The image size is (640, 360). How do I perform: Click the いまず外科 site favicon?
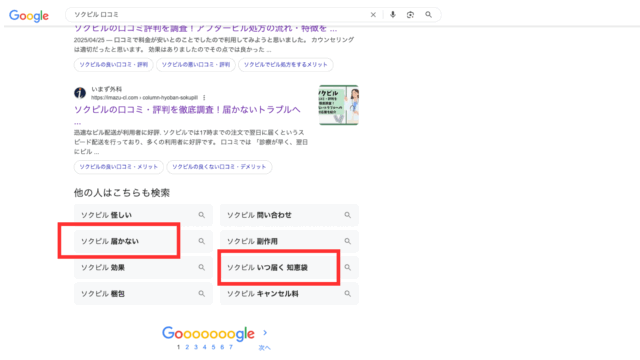point(80,93)
